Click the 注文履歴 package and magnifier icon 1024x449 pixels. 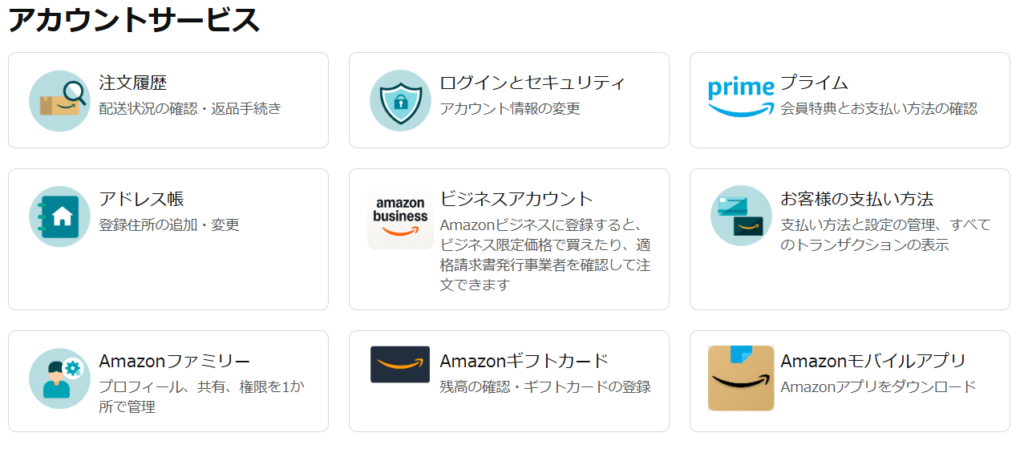(59, 101)
